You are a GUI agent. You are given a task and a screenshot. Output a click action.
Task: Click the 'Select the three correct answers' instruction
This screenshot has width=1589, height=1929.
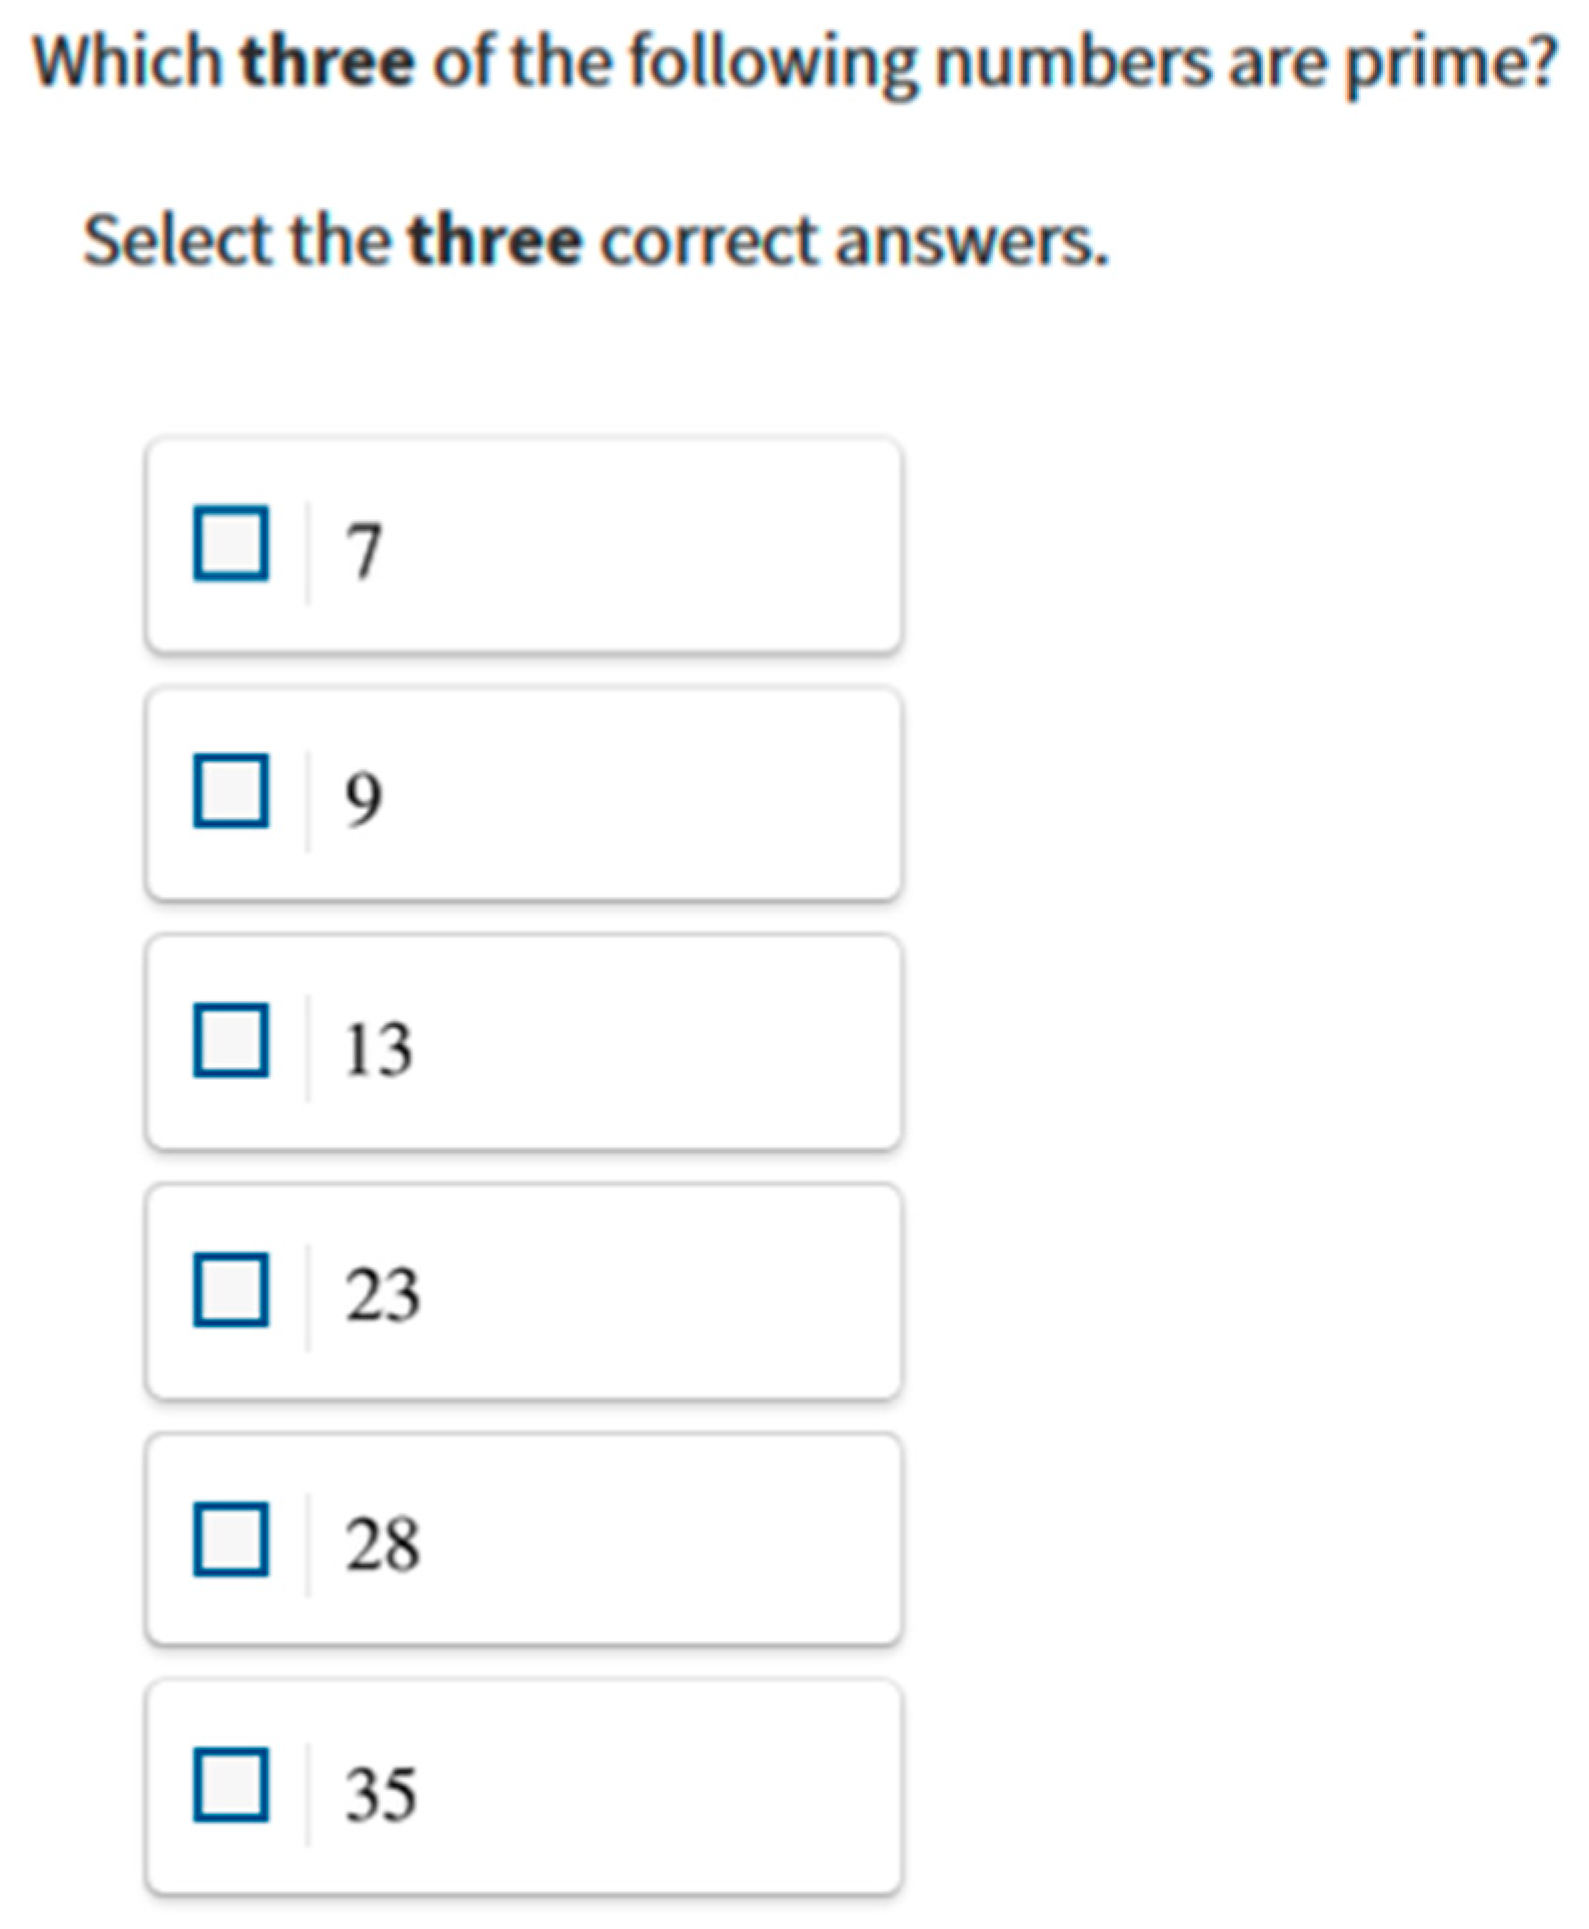pyautogui.click(x=596, y=241)
